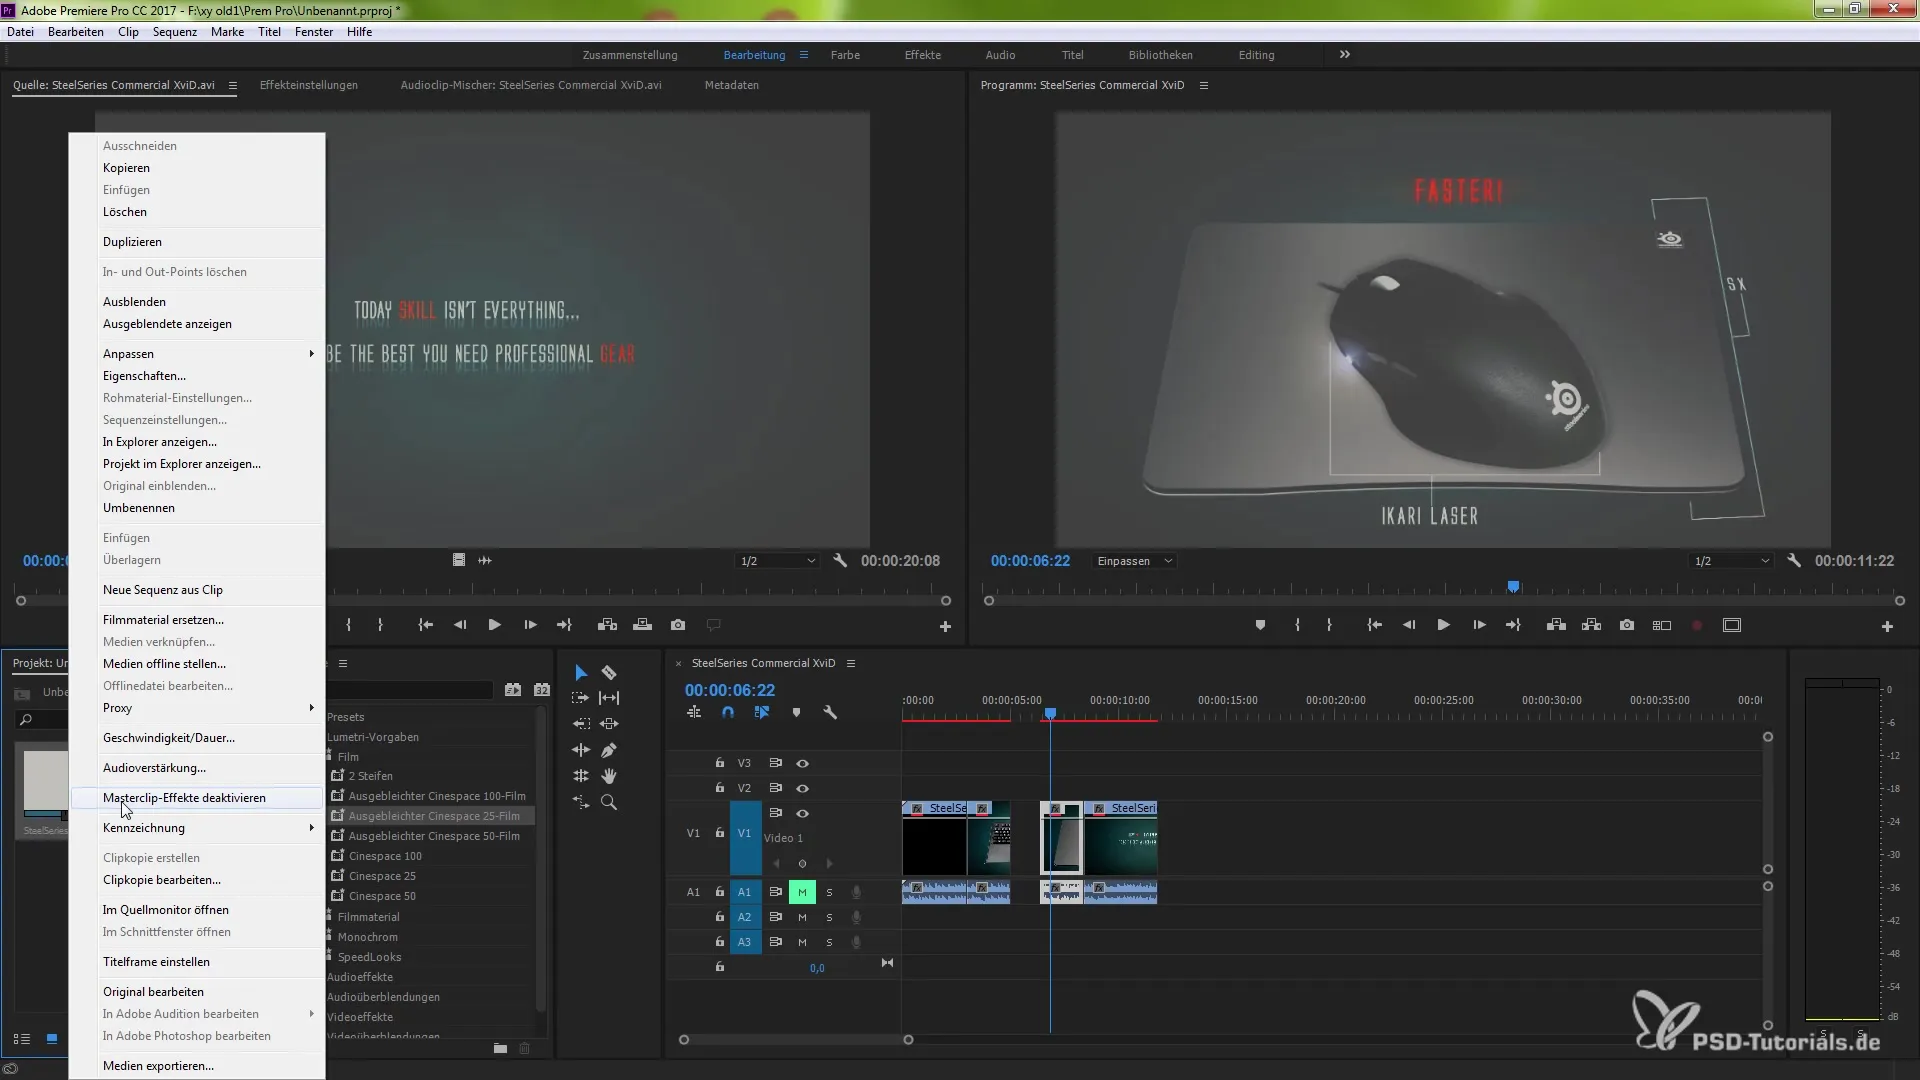Viewport: 1920px width, 1080px height.
Task: Open Source monitor resolution 1/2 dropdown
Action: pos(777,561)
